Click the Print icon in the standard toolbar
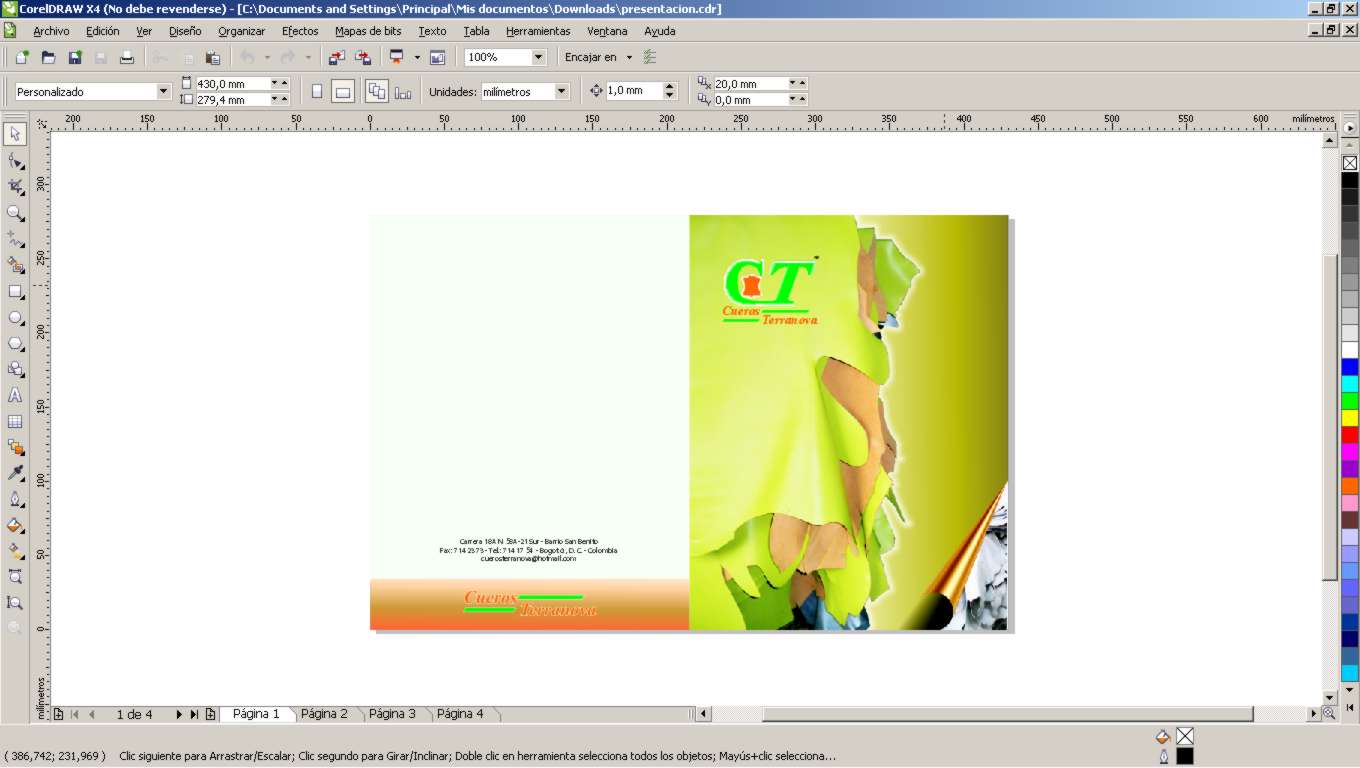This screenshot has height=768, width=1360. (x=127, y=58)
